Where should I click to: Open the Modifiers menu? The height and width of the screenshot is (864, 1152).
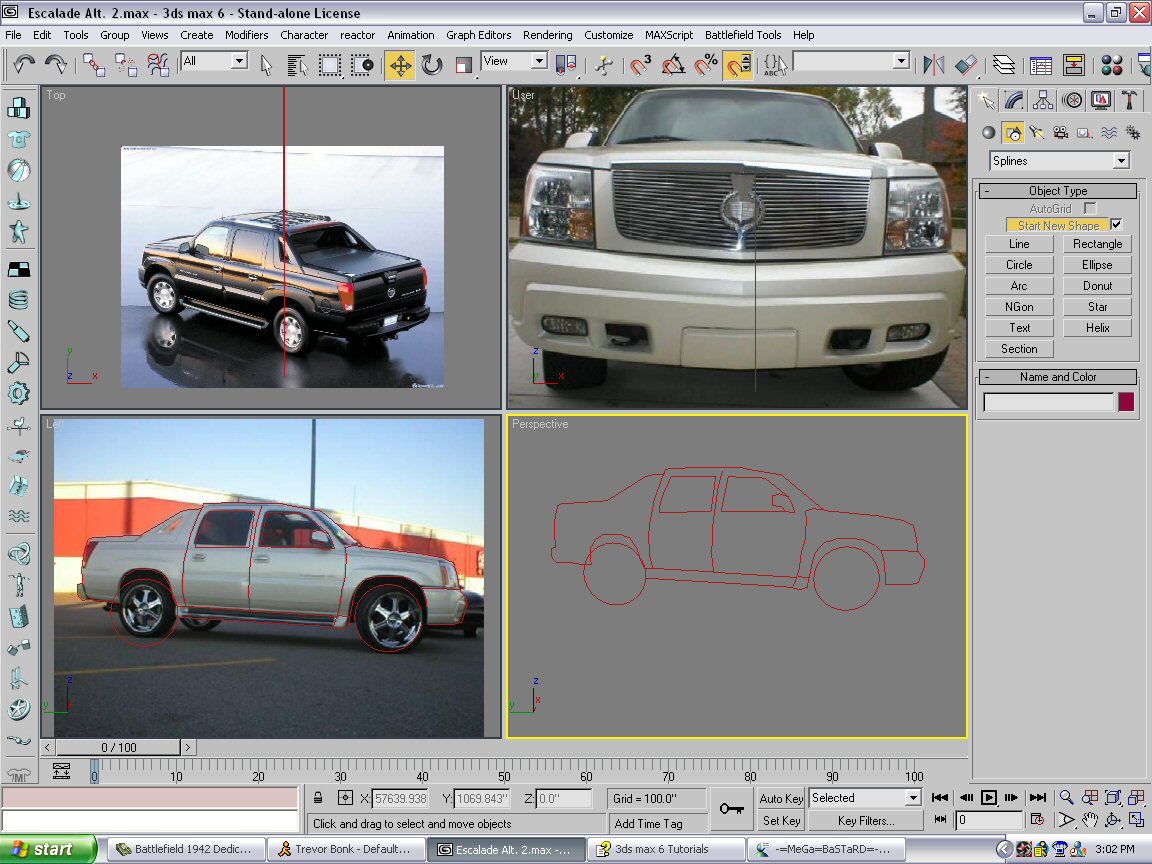[246, 35]
